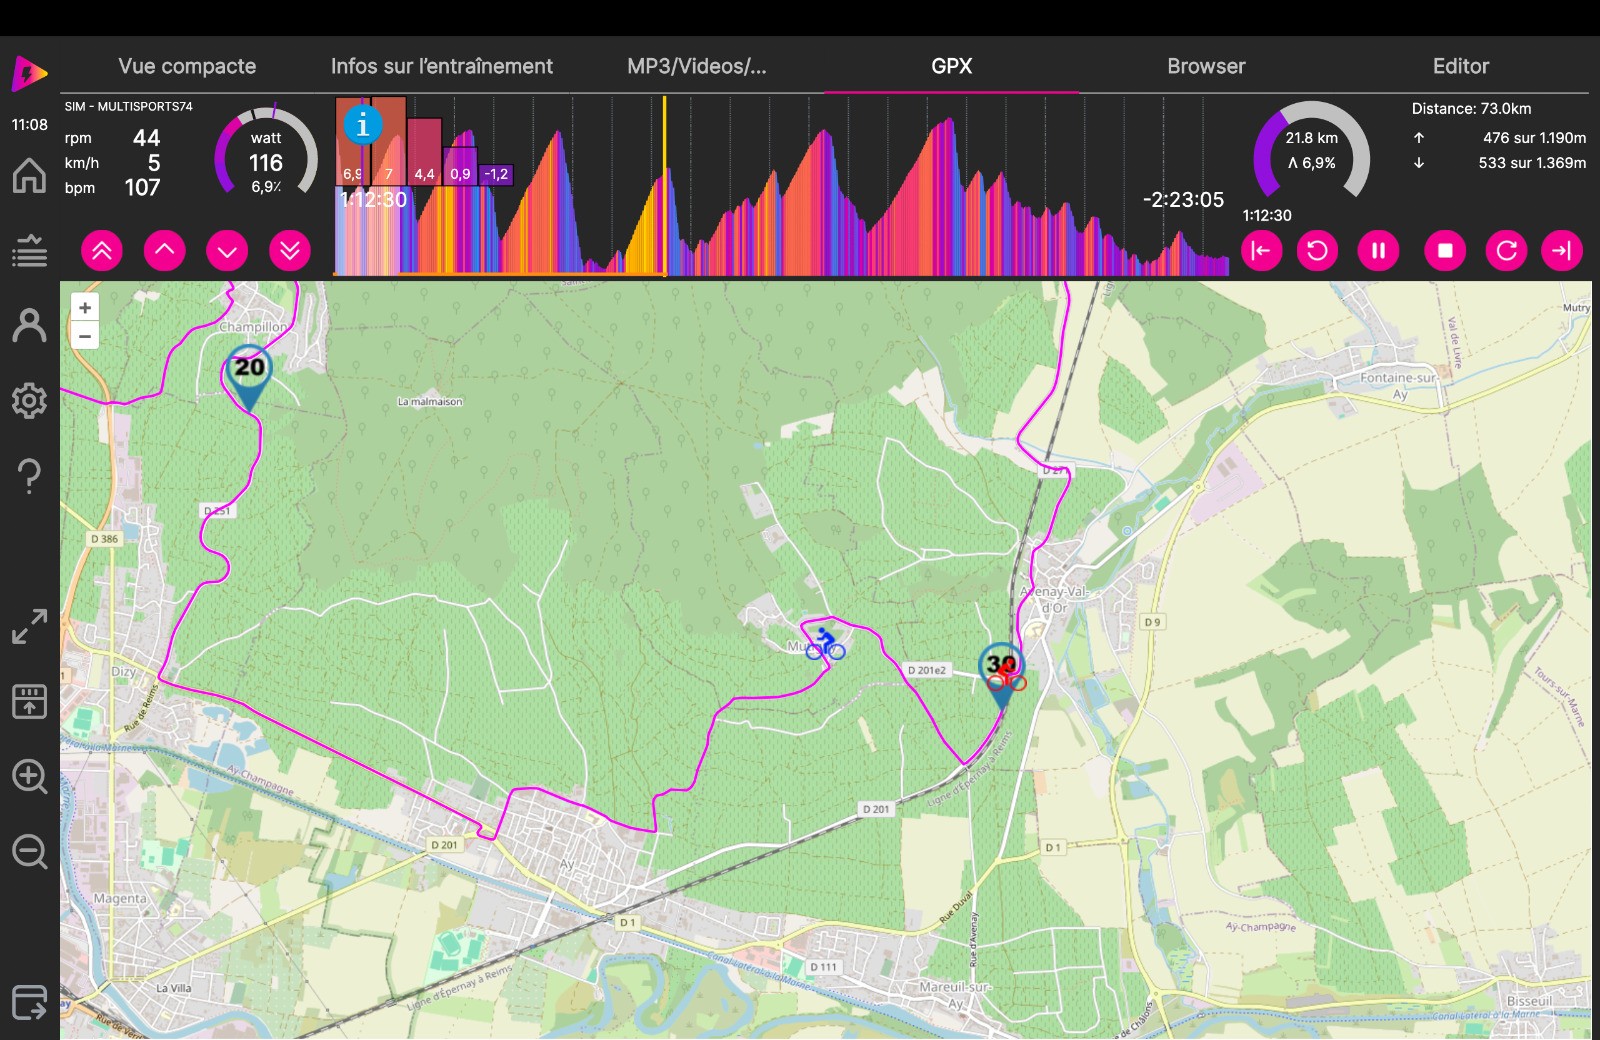
Task: Switch to the Browser tab
Action: coord(1206,66)
